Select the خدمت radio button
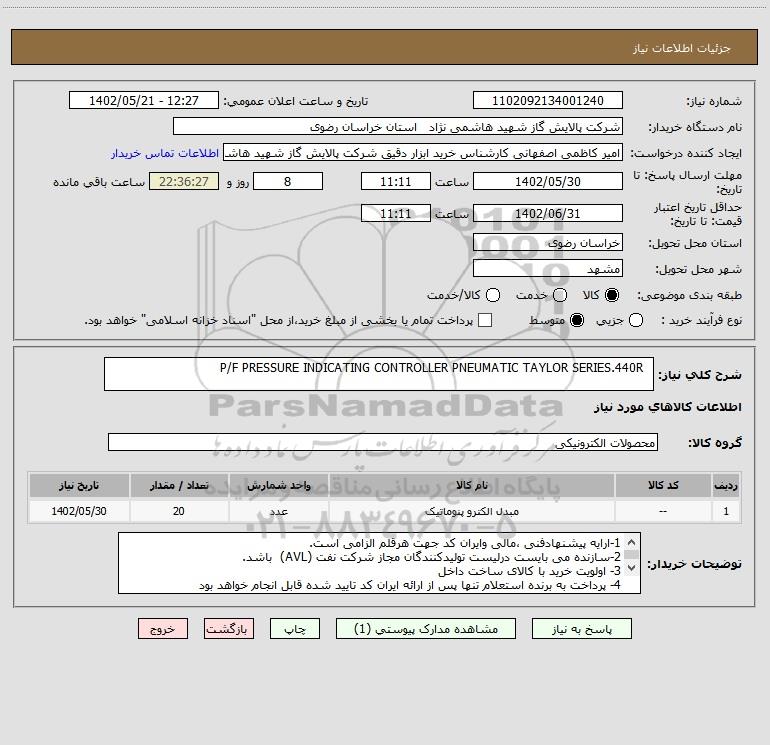 (560, 295)
